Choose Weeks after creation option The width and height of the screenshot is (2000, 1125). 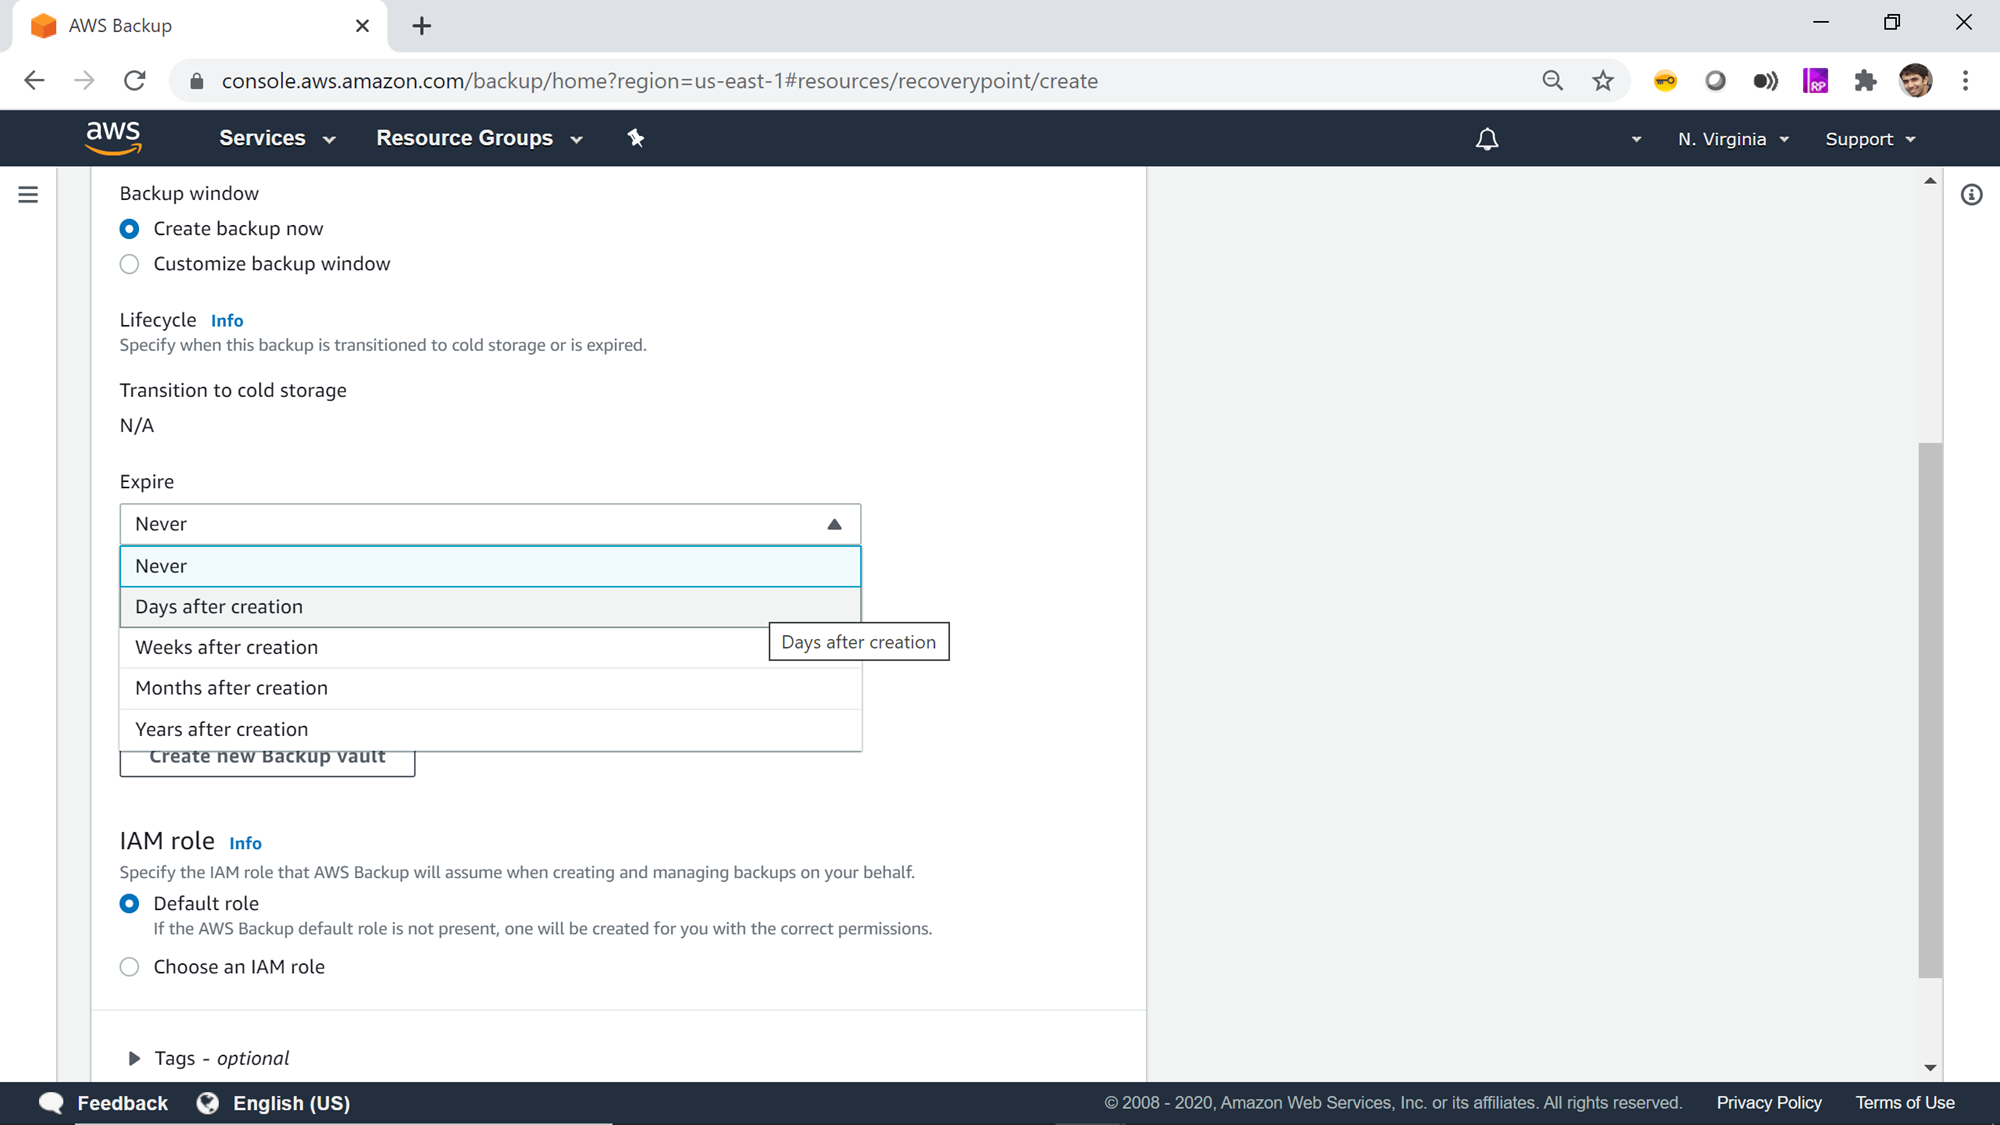click(227, 647)
